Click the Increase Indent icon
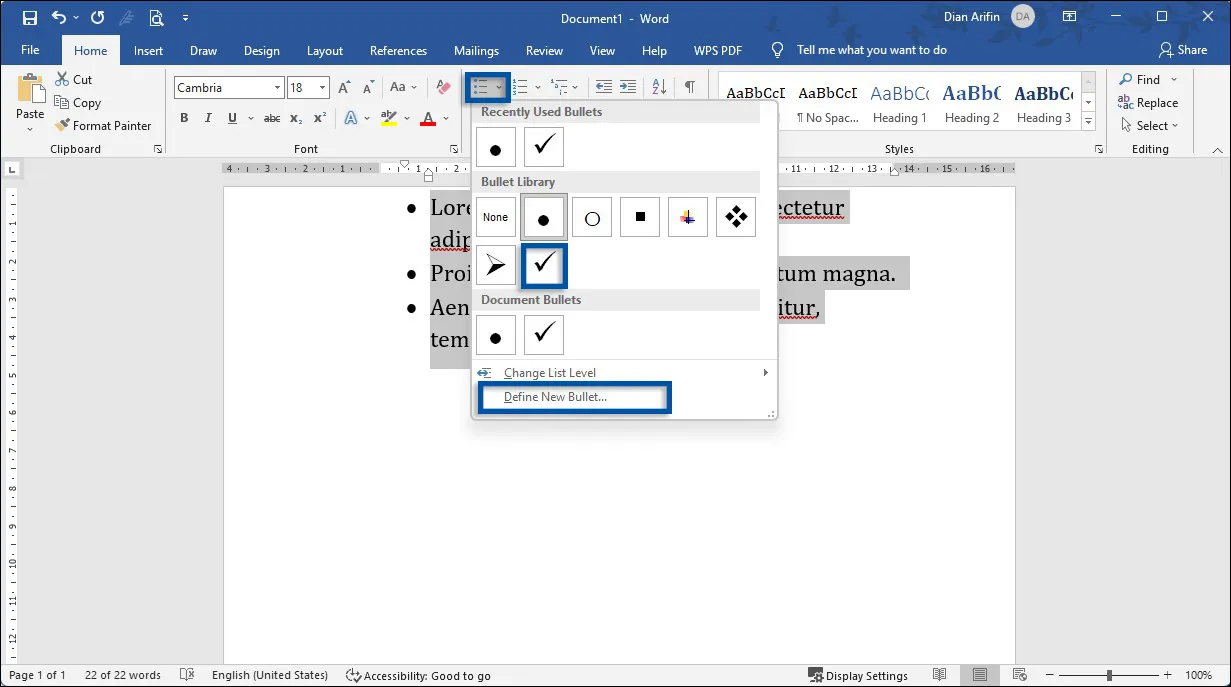1231x687 pixels. 627,88
